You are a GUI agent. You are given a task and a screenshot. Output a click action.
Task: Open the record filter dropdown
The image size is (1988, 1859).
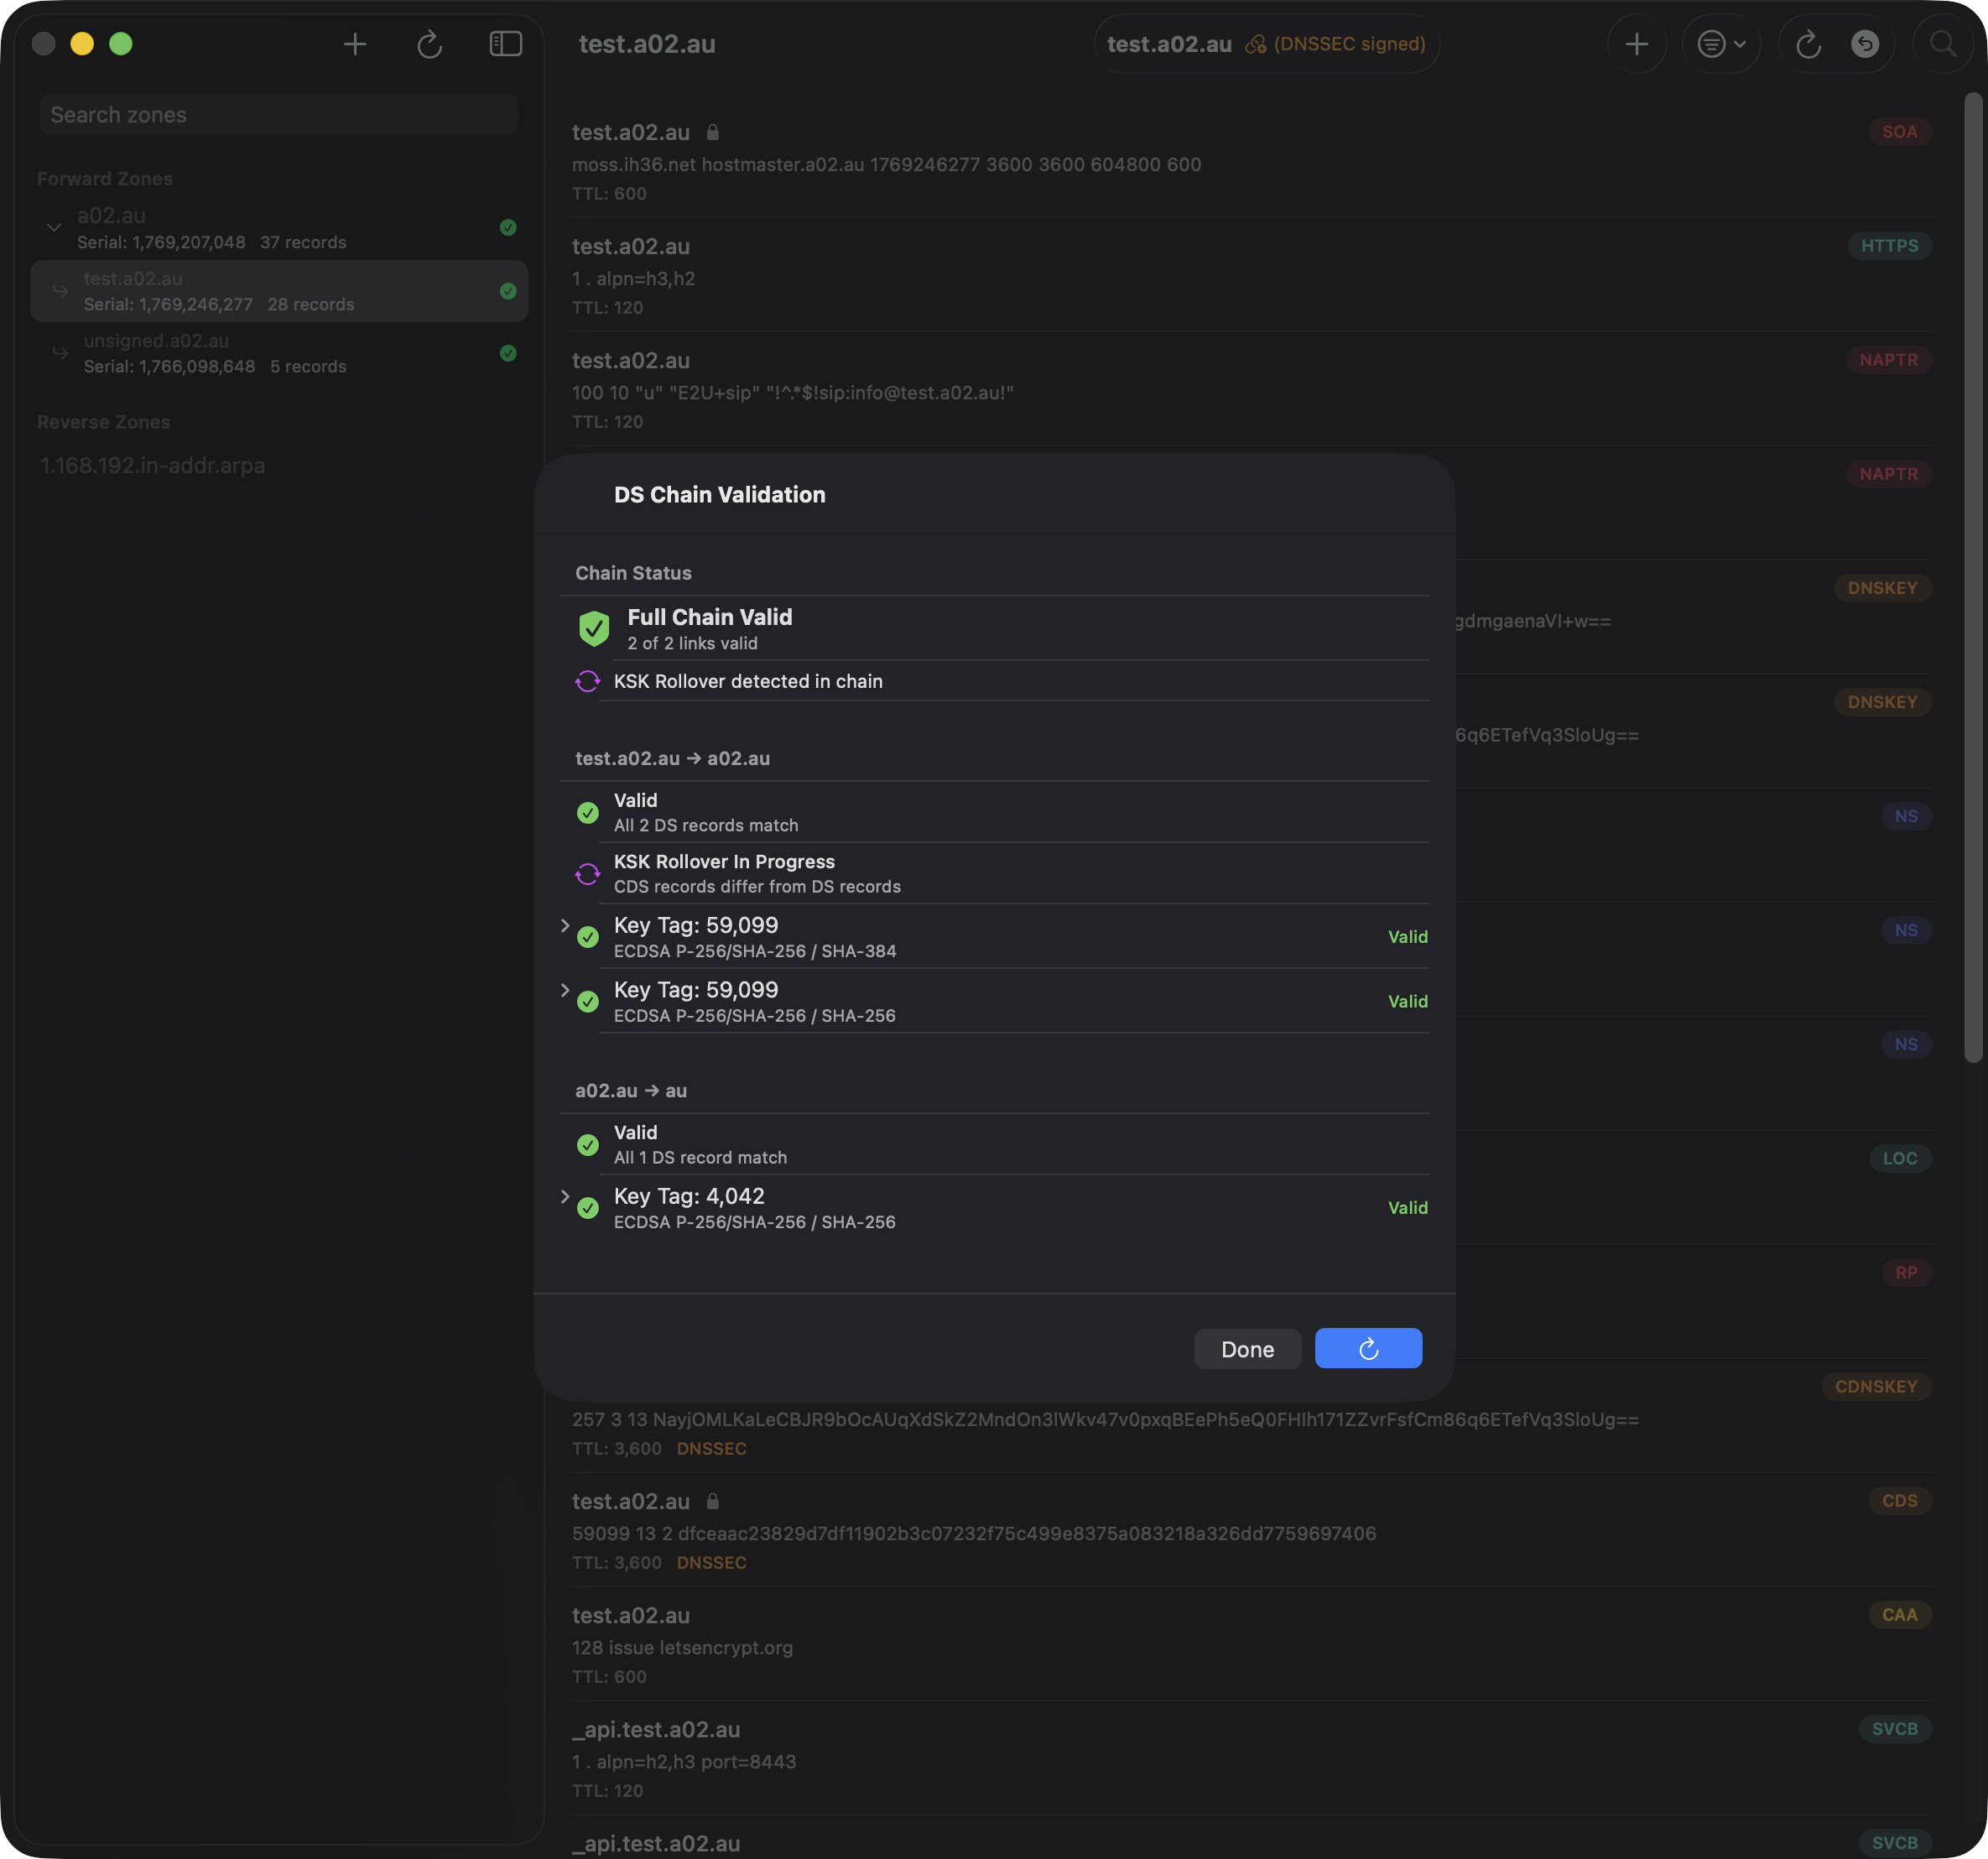tap(1720, 44)
